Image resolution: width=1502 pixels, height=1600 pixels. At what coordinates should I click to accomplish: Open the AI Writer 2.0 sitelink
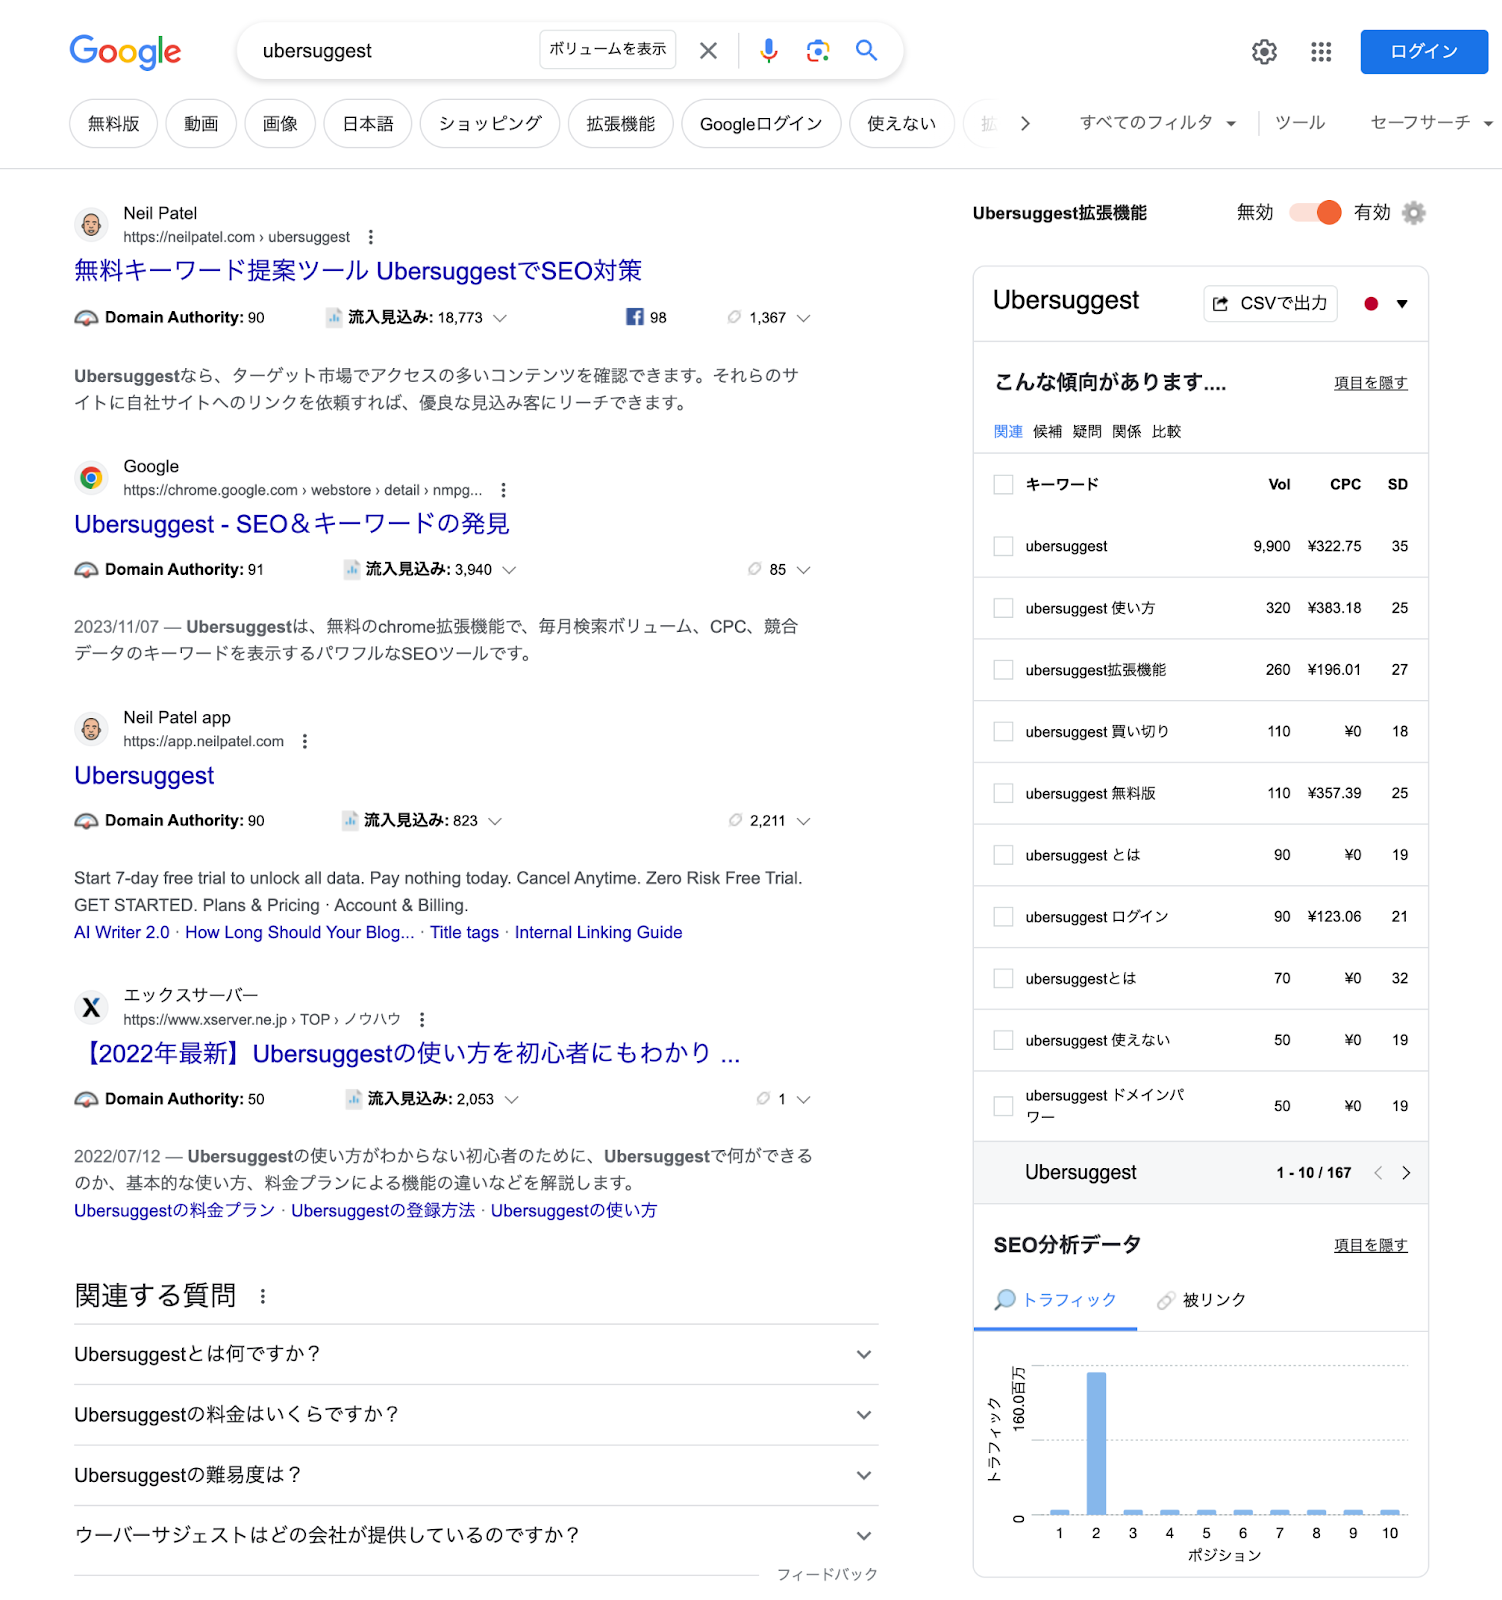click(122, 932)
